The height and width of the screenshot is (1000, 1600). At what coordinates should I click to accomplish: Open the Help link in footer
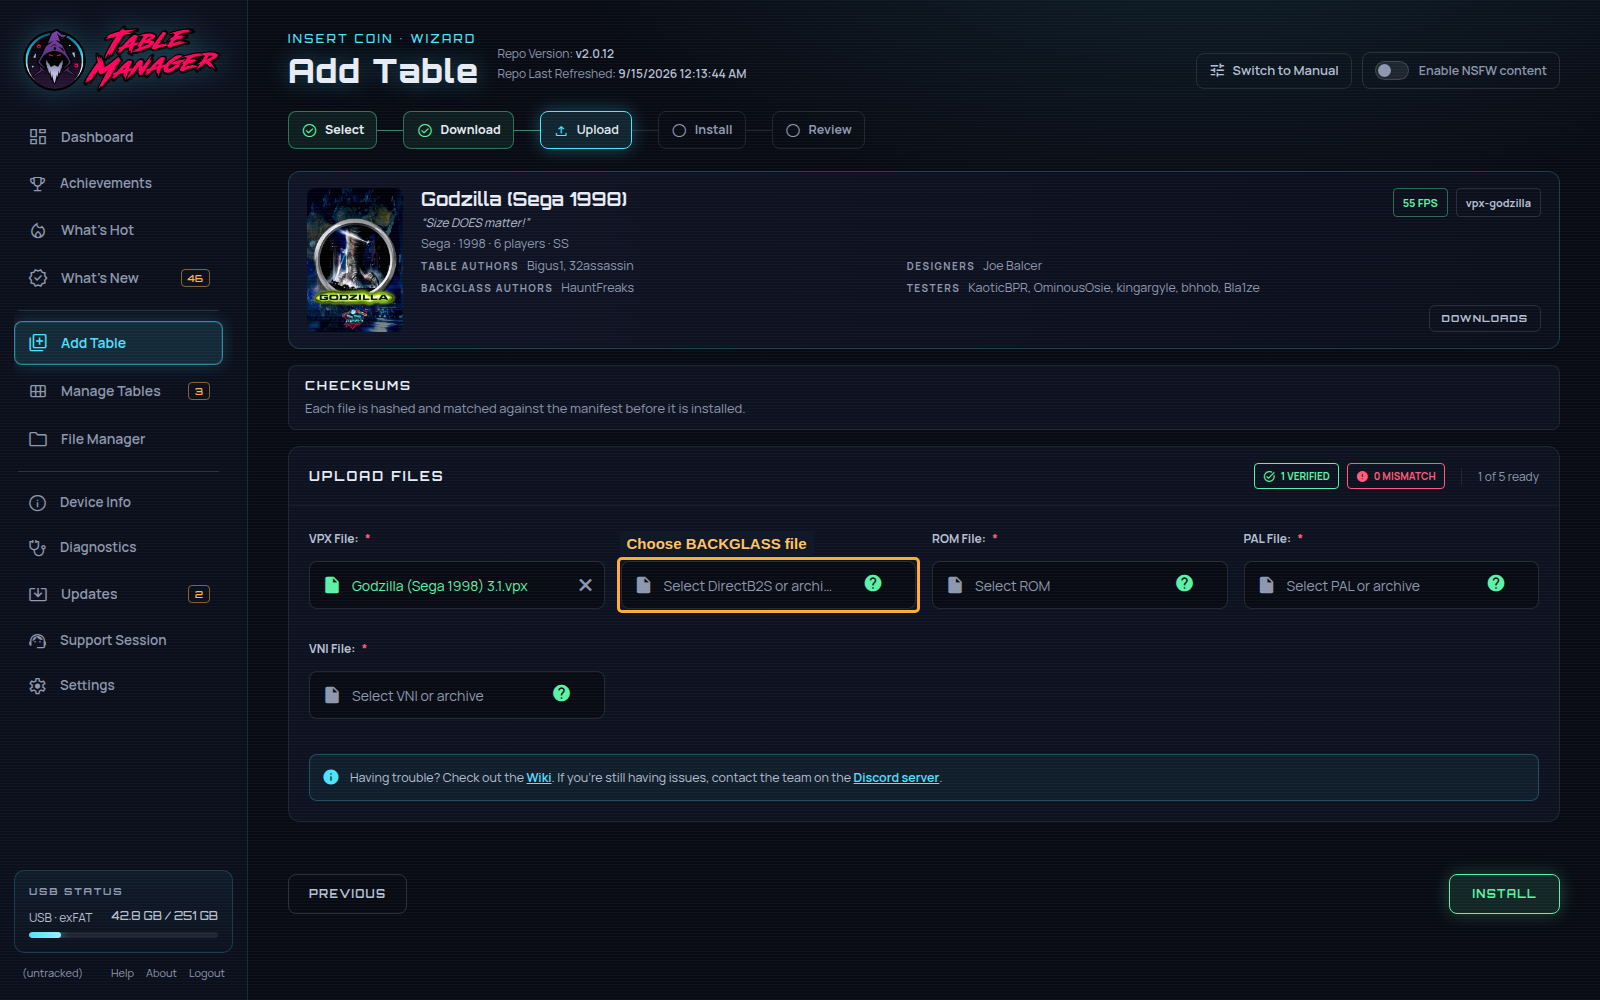122,974
